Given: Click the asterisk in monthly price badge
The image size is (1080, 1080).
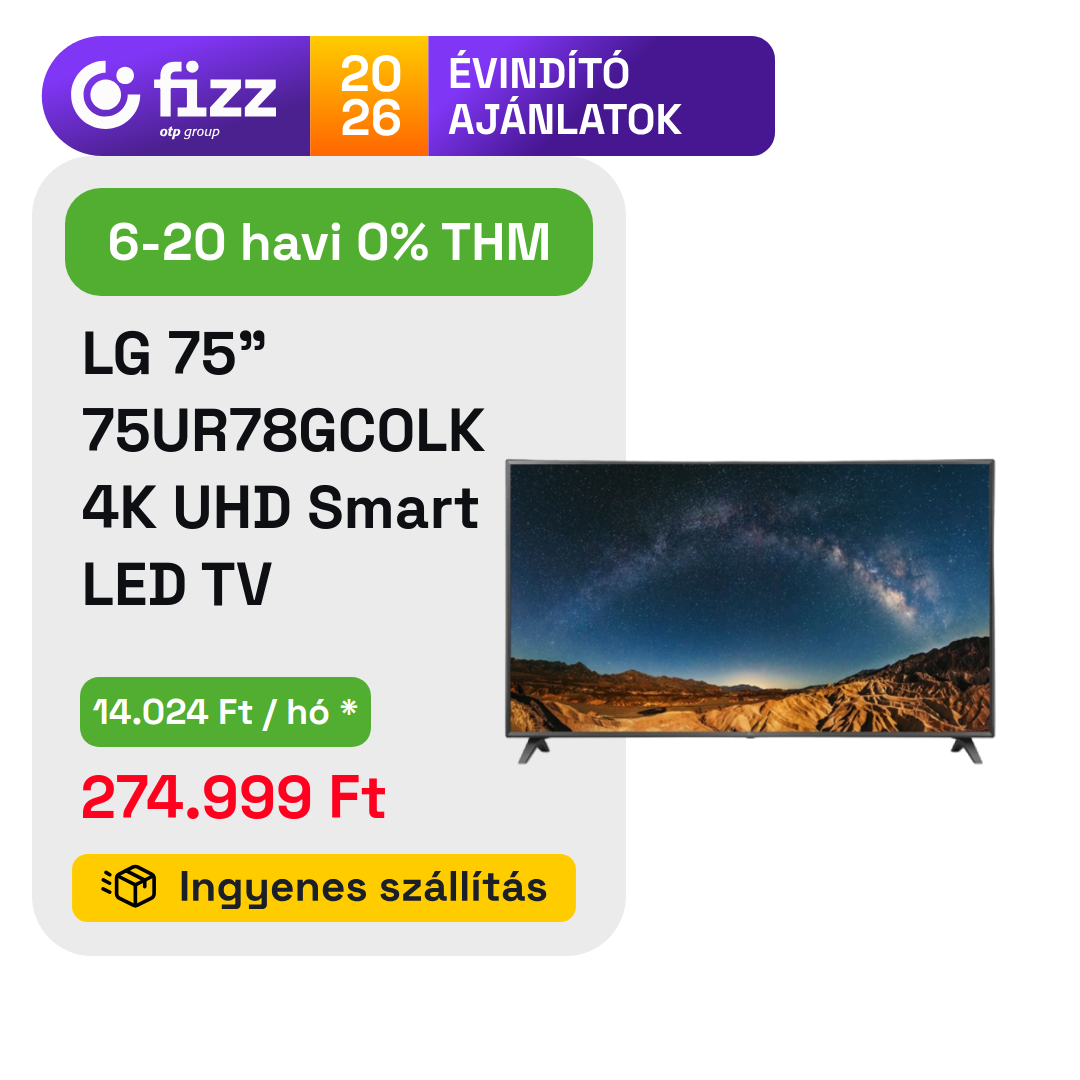Looking at the screenshot, I should 349,707.
